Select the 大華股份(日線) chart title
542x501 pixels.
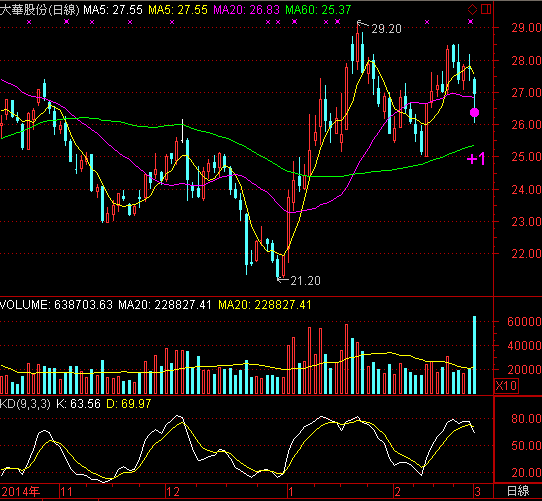pos(40,10)
